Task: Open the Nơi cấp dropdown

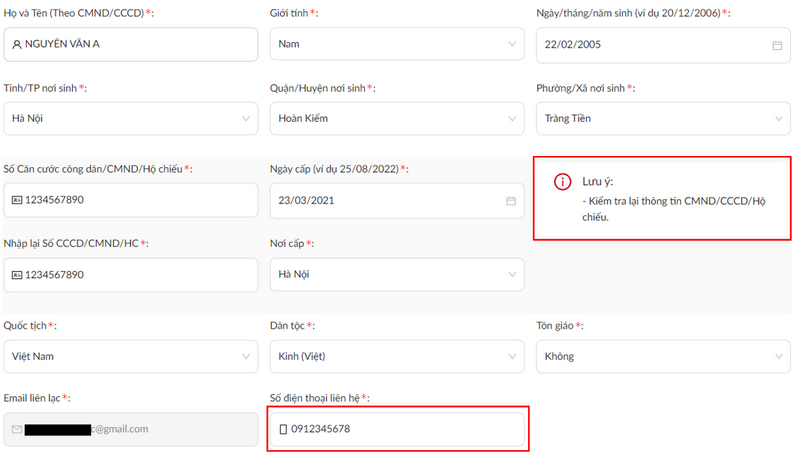Action: (x=397, y=274)
